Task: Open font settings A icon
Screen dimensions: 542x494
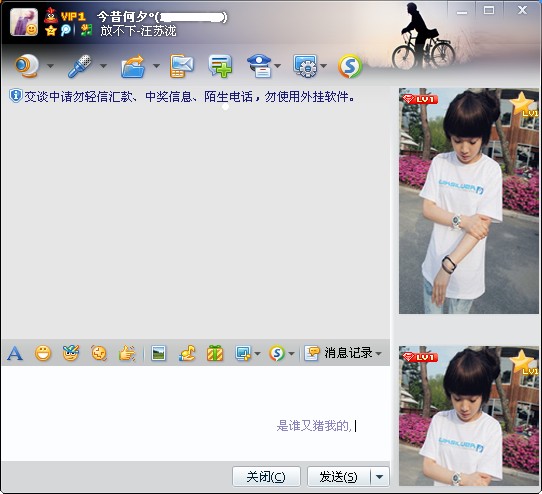Action: (x=15, y=353)
